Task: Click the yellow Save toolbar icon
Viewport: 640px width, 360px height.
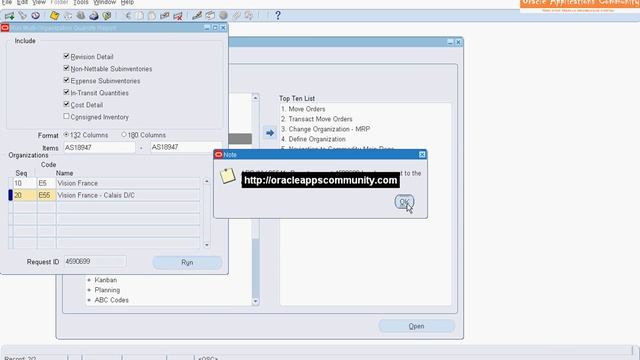Action: point(54,16)
